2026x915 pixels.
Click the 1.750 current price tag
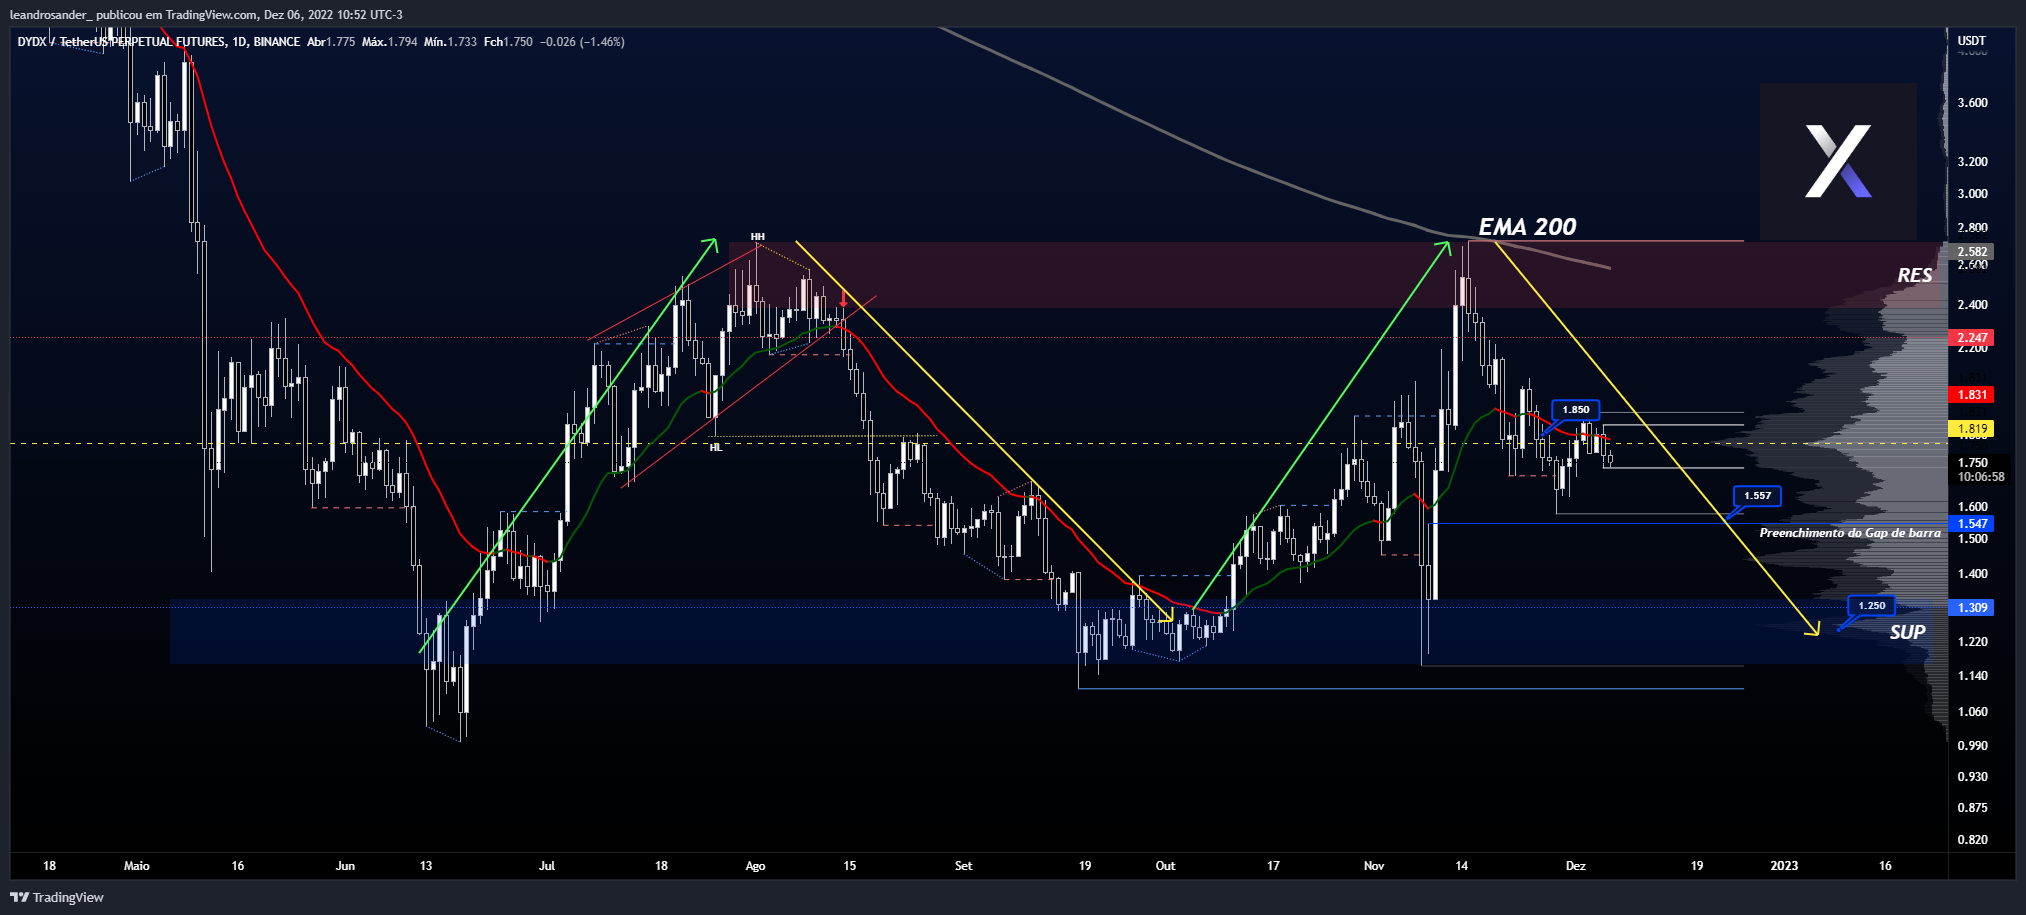1972,463
